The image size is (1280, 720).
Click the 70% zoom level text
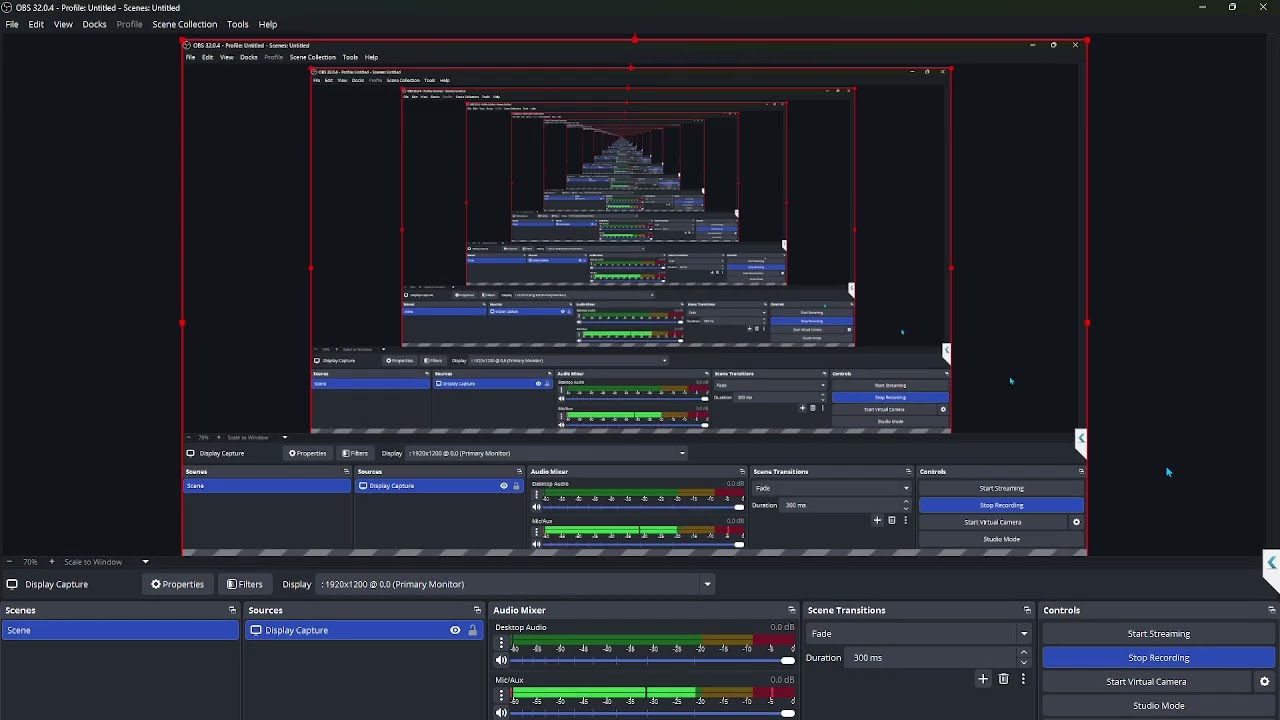click(x=29, y=562)
